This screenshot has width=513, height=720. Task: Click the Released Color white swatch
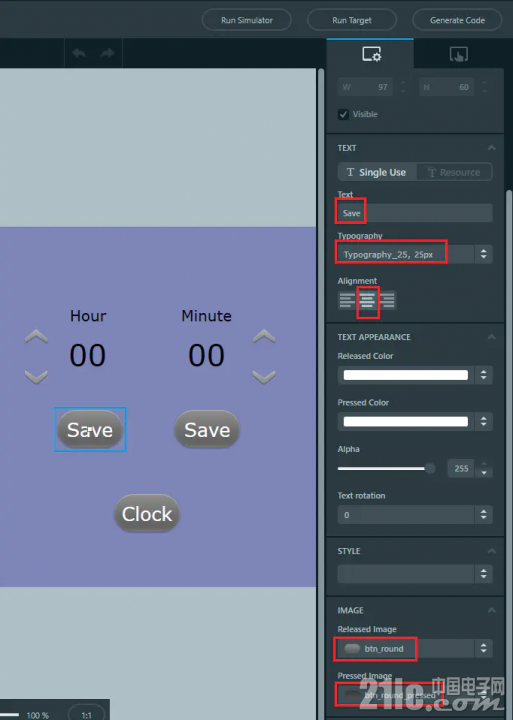[x=406, y=375]
